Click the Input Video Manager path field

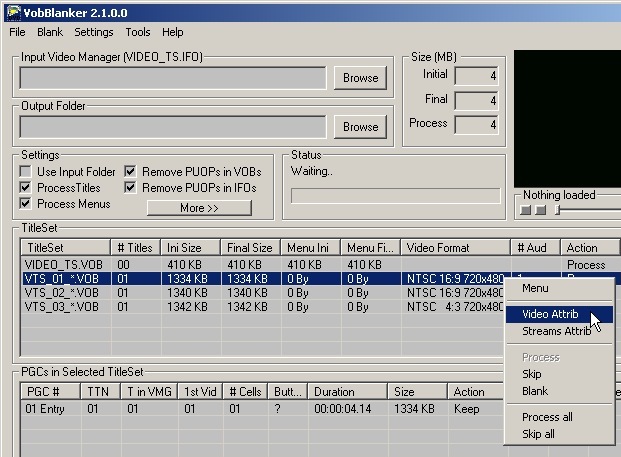click(173, 78)
